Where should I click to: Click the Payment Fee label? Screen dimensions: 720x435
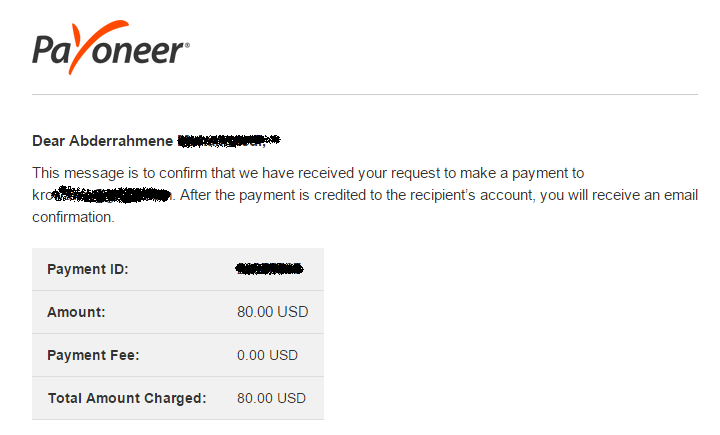pyautogui.click(x=93, y=356)
